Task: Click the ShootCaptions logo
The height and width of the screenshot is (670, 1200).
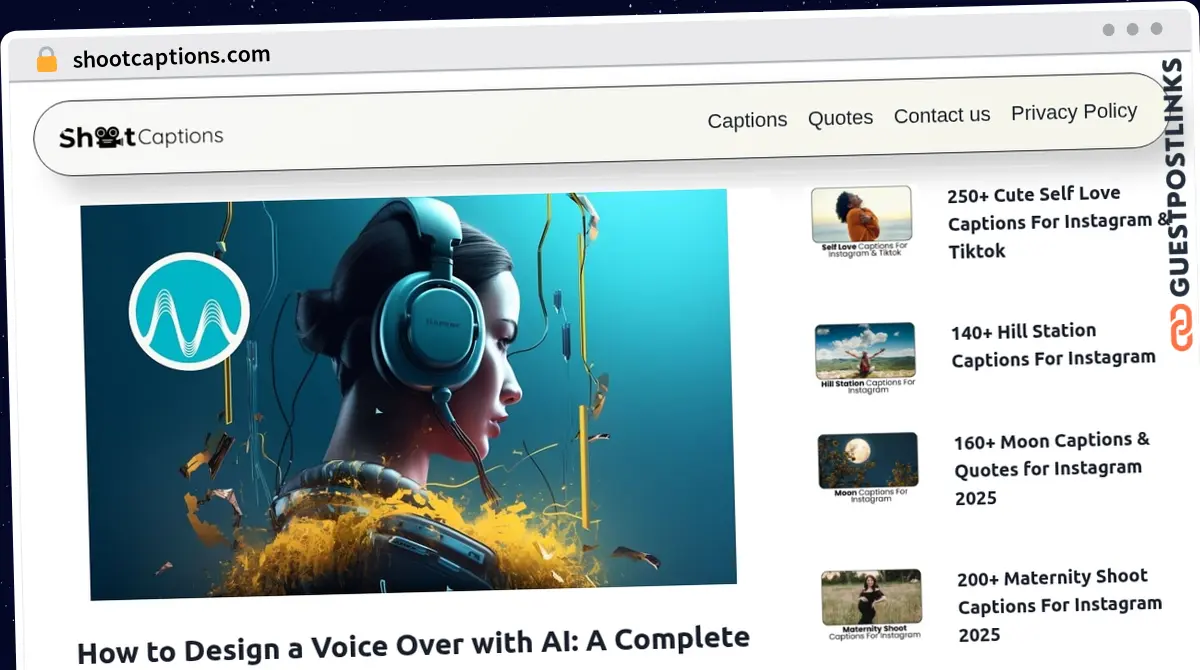Action: [x=141, y=137]
